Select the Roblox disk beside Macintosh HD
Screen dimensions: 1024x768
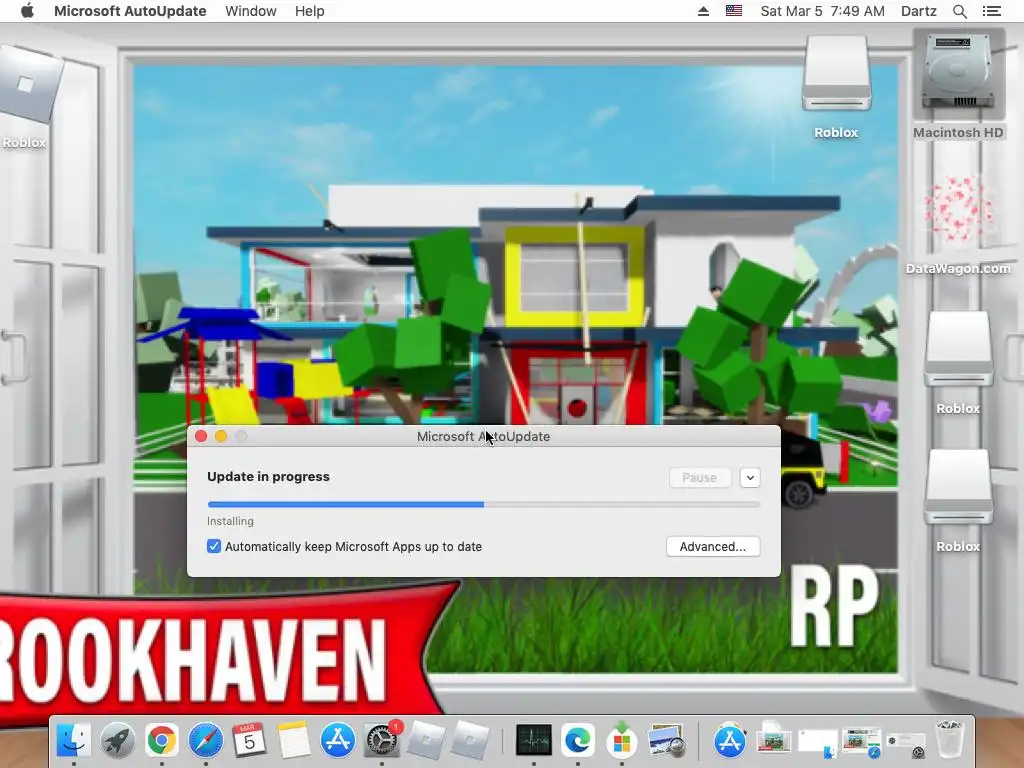pyautogui.click(x=836, y=85)
